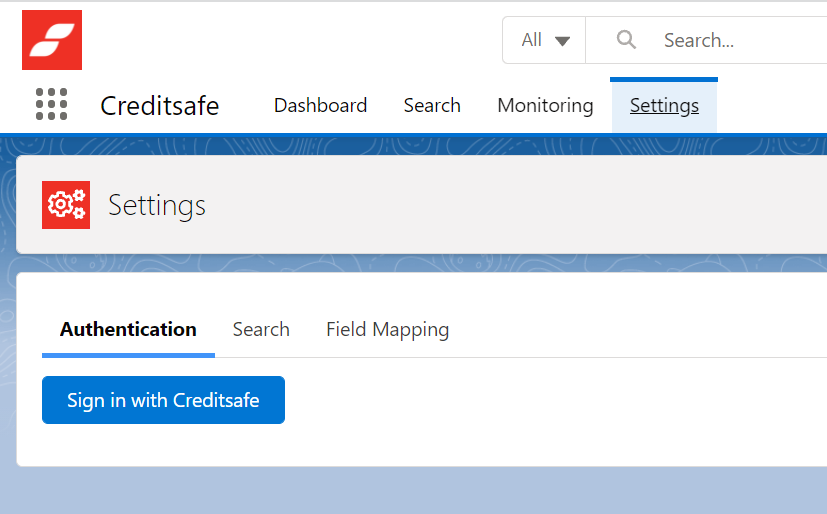Go to Search in the navigation bar
The width and height of the screenshot is (827, 514).
click(432, 105)
